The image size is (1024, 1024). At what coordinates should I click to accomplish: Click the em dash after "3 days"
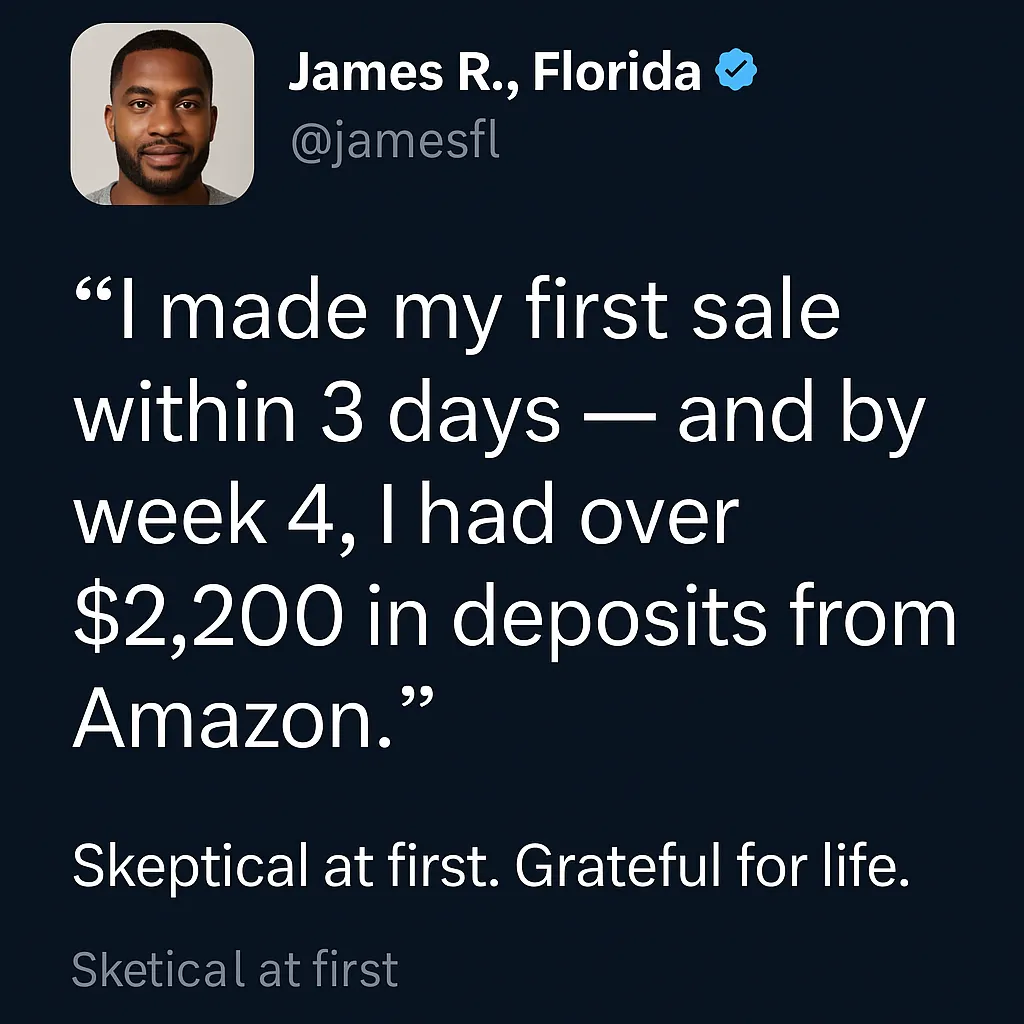[618, 417]
